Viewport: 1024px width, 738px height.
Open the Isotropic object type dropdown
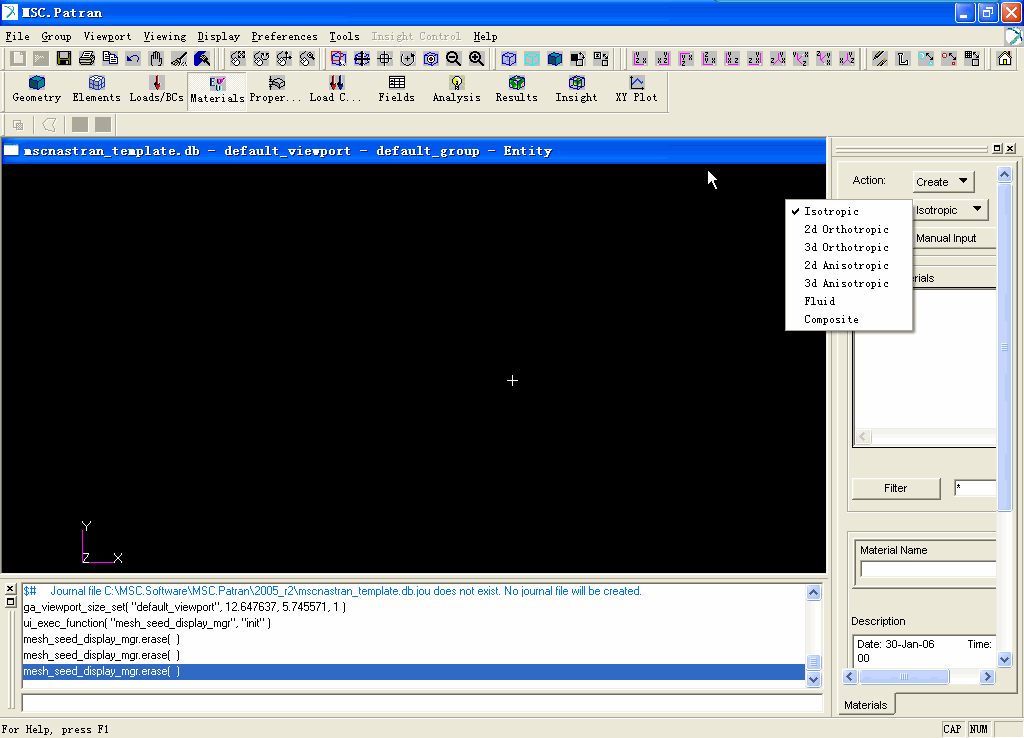click(x=950, y=210)
